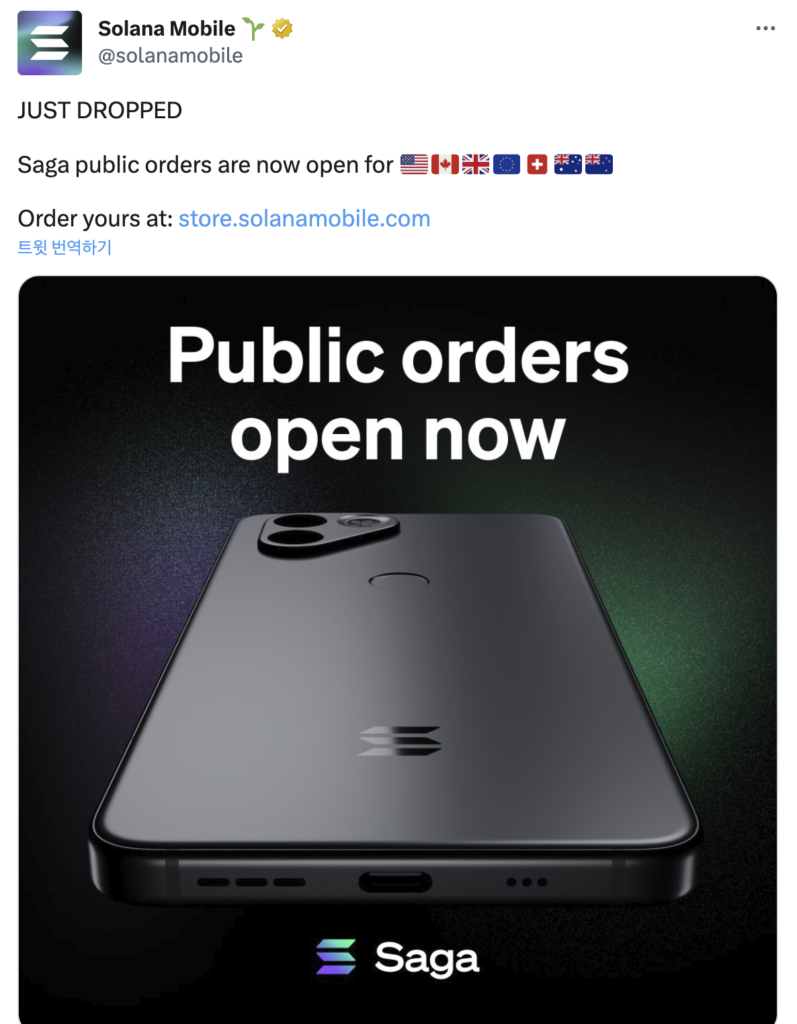Click the Australia flag emoji

[x=568, y=164]
